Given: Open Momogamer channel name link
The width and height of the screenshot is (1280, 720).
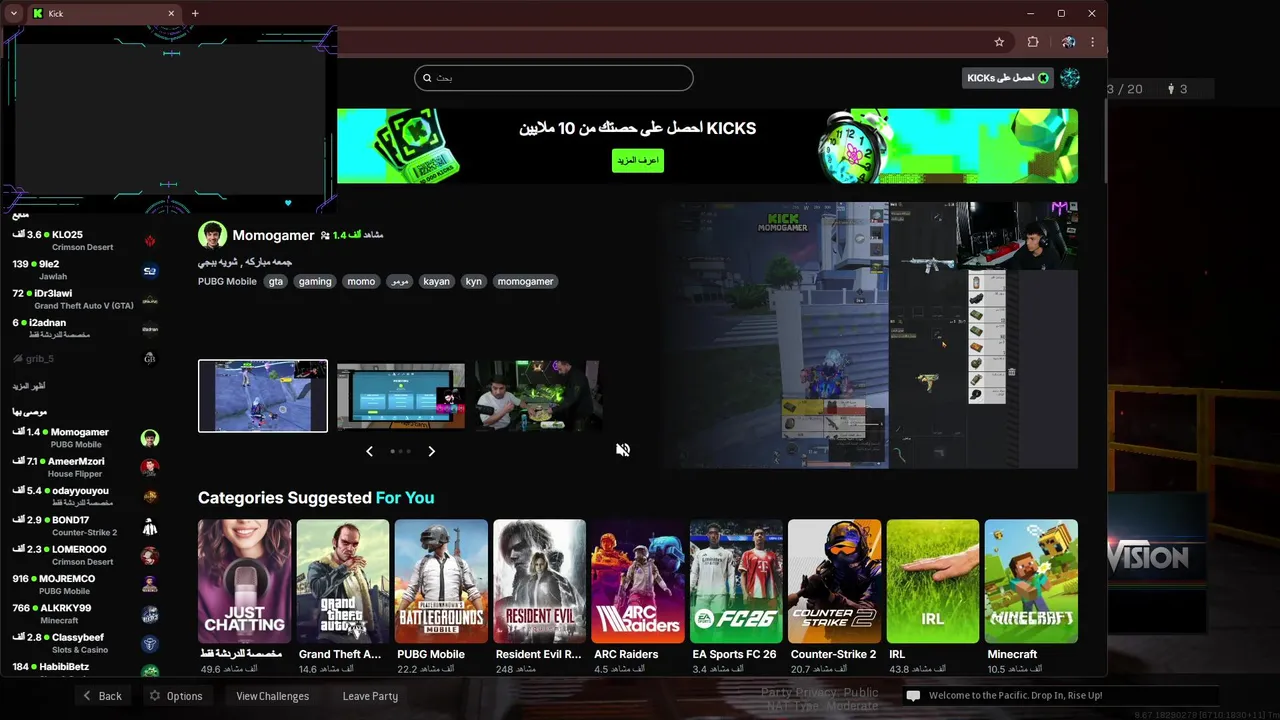Looking at the screenshot, I should tap(274, 236).
